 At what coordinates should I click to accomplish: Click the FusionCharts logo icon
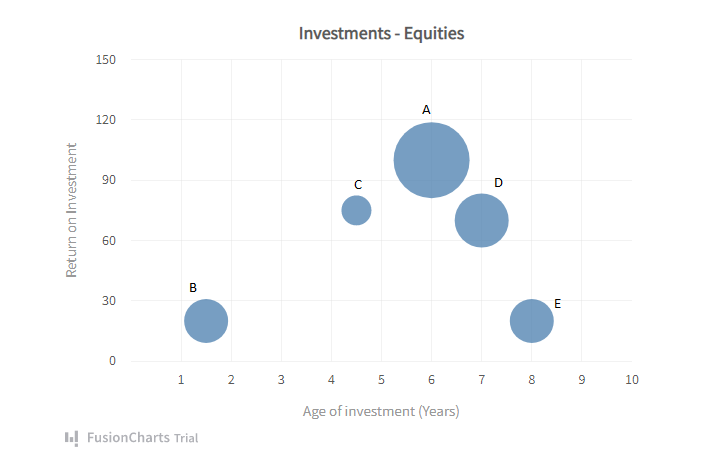click(x=71, y=437)
